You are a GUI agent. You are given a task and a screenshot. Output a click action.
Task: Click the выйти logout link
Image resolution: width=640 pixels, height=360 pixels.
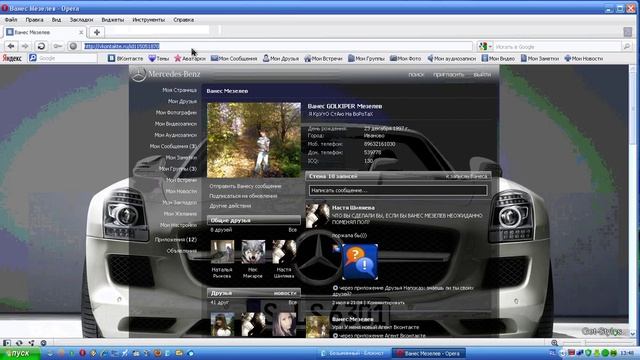pos(482,75)
